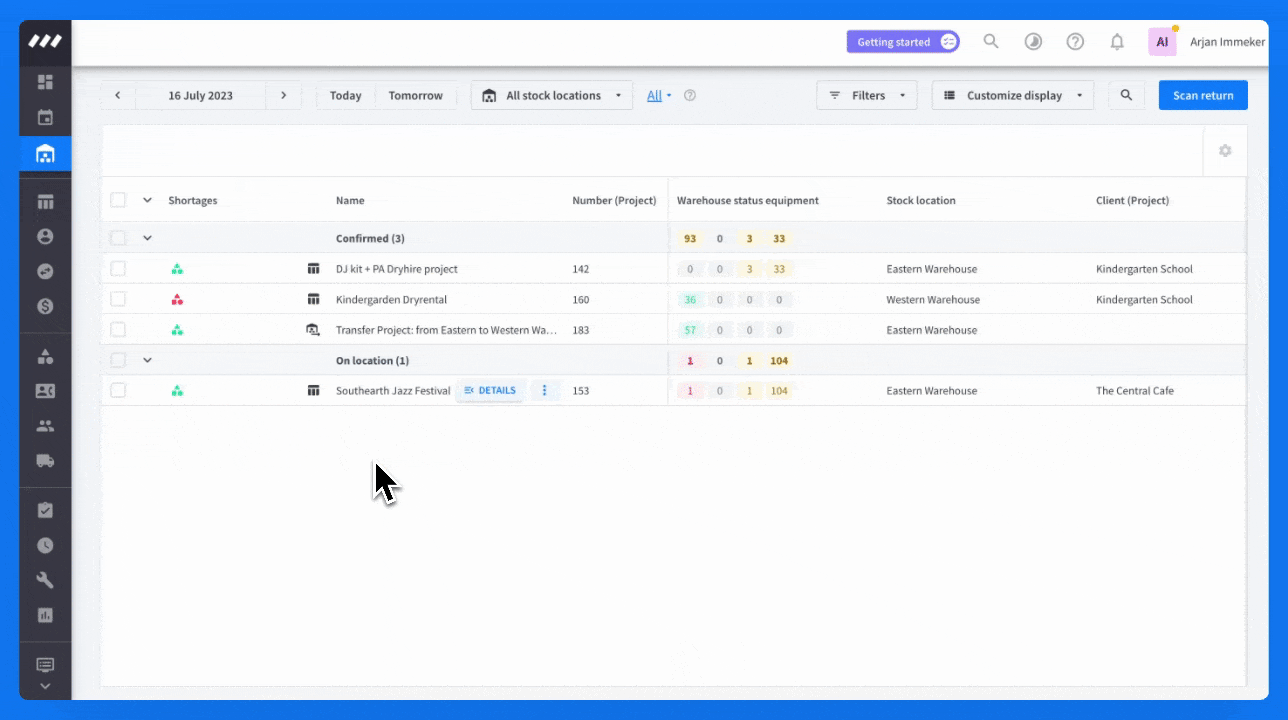Click the search magnifier beside Customize display
Screen dimensions: 1288x720
coord(1126,96)
